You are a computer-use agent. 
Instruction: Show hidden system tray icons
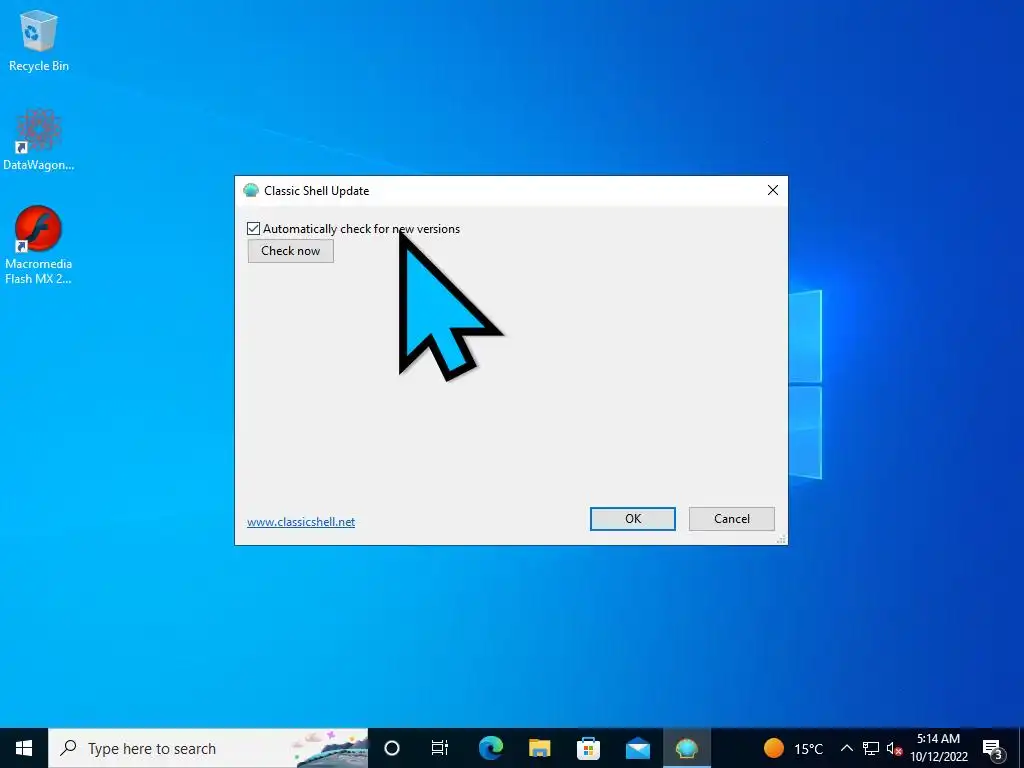click(x=846, y=748)
